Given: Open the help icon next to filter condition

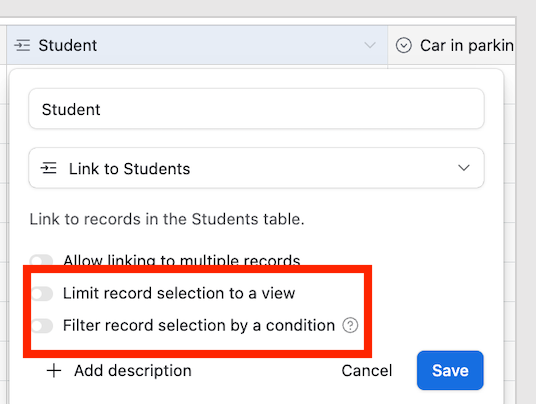Looking at the screenshot, I should pos(350,325).
